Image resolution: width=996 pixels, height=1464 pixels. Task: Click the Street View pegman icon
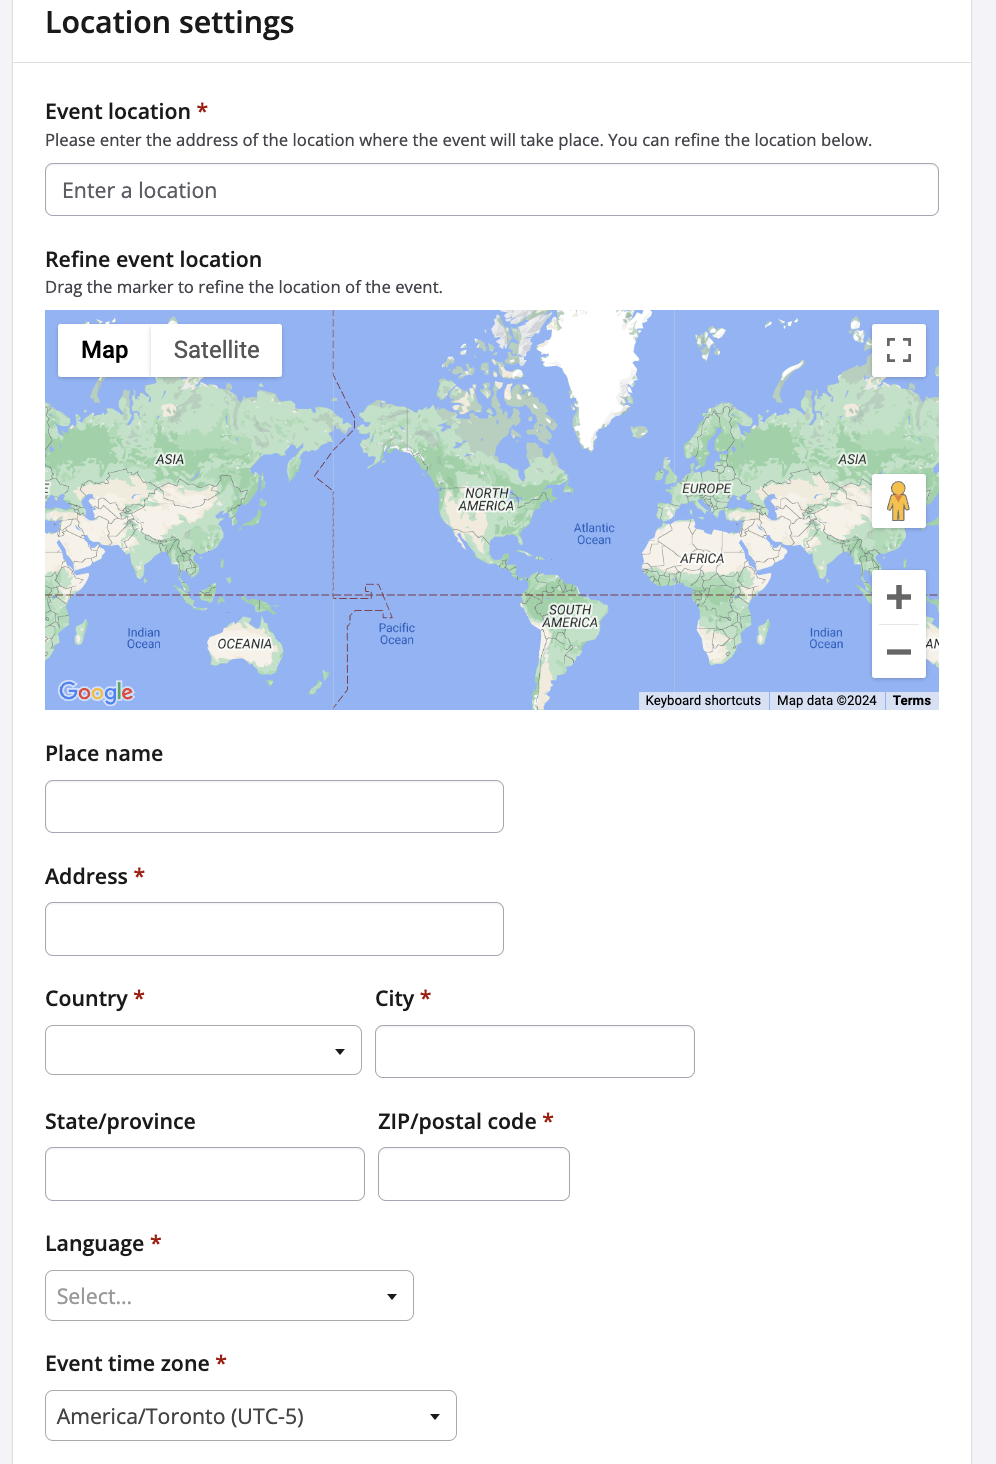pyautogui.click(x=898, y=501)
